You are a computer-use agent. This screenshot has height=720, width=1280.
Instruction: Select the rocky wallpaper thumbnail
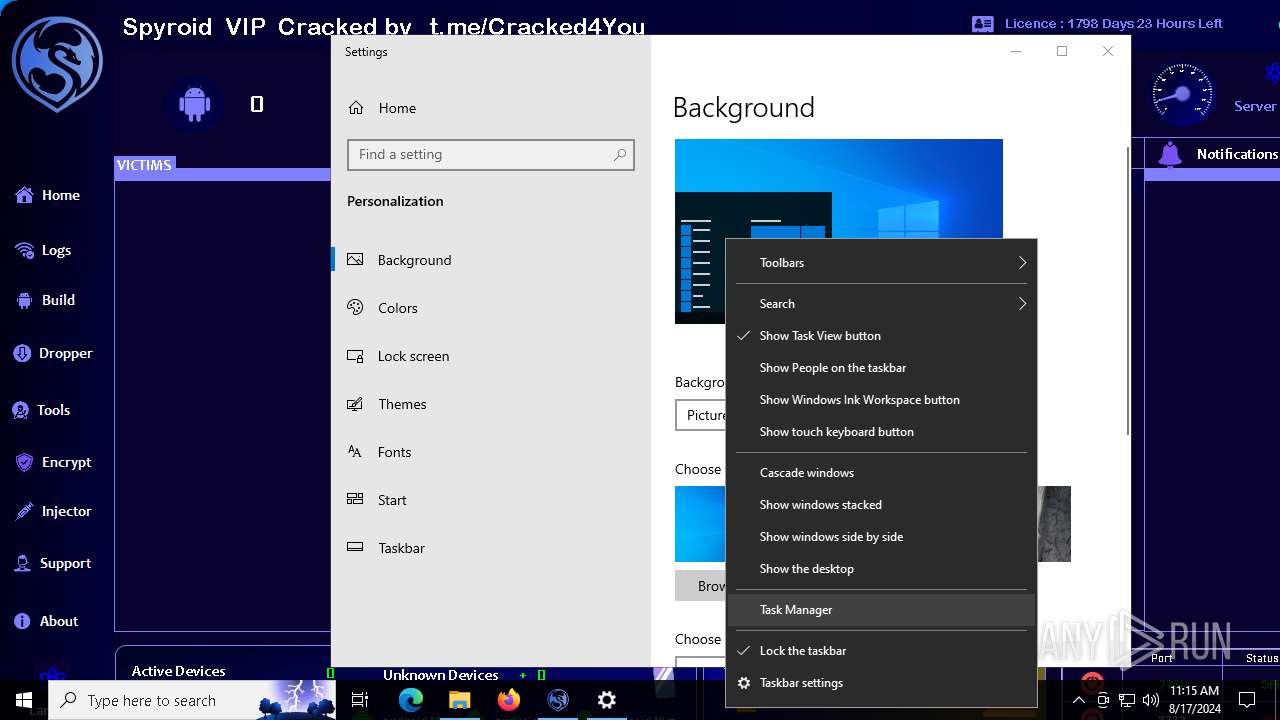[x=1054, y=524]
